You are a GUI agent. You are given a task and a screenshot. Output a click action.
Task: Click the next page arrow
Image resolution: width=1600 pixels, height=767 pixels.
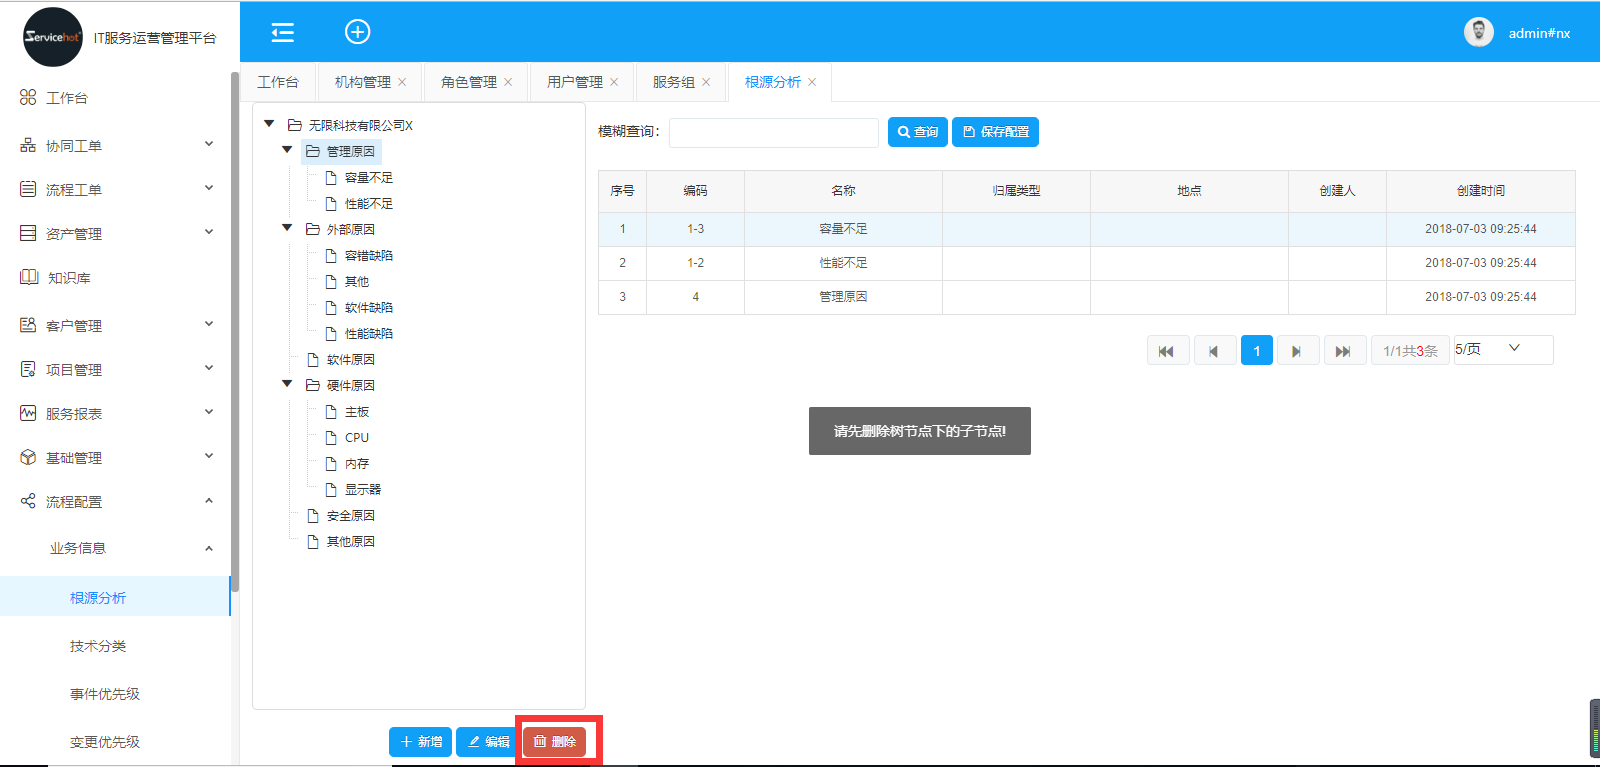click(1297, 351)
